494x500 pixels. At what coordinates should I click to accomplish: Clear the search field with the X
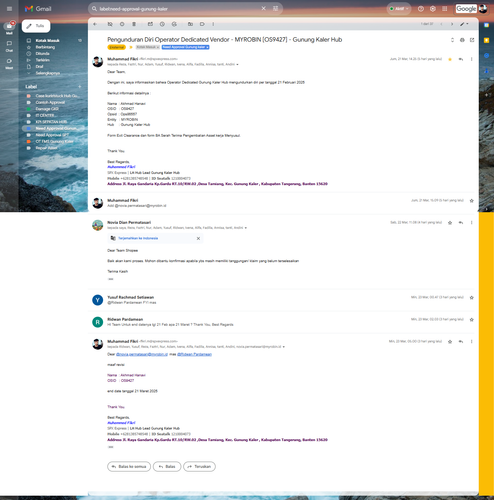(x=263, y=8)
